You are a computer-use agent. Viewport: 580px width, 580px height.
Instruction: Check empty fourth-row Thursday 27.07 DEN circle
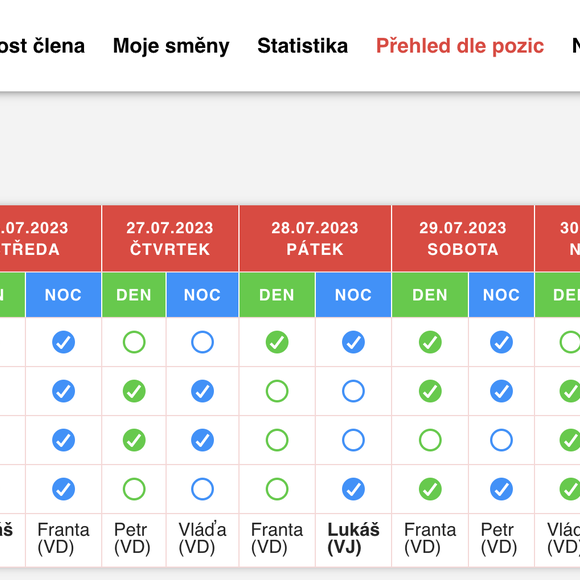(134, 489)
